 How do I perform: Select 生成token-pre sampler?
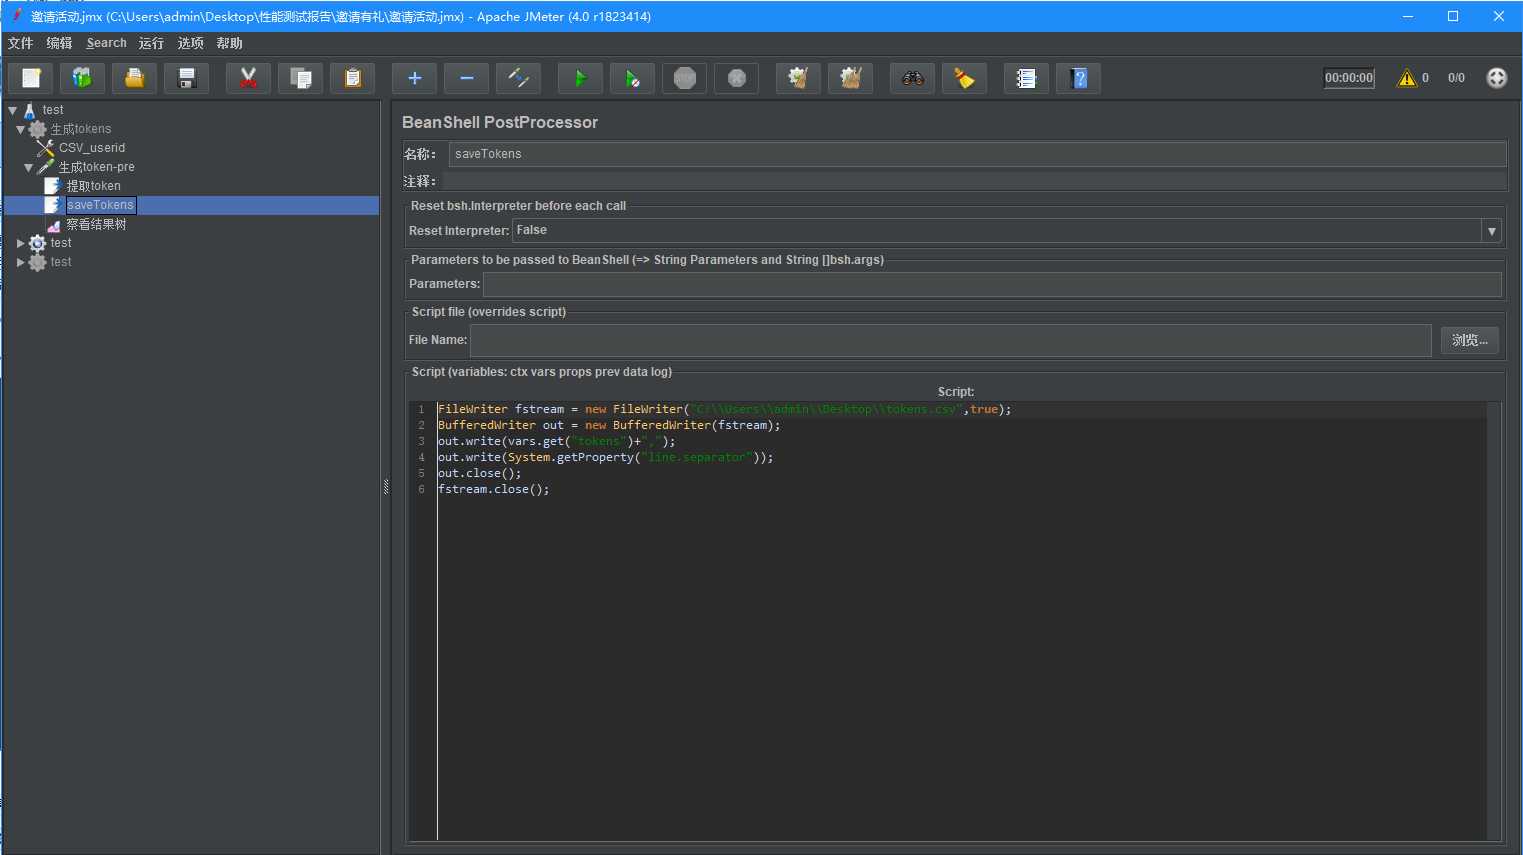[x=96, y=167]
